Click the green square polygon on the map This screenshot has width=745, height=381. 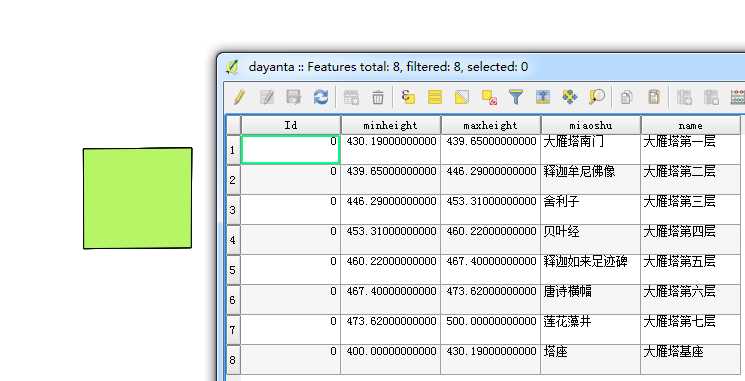pos(138,198)
